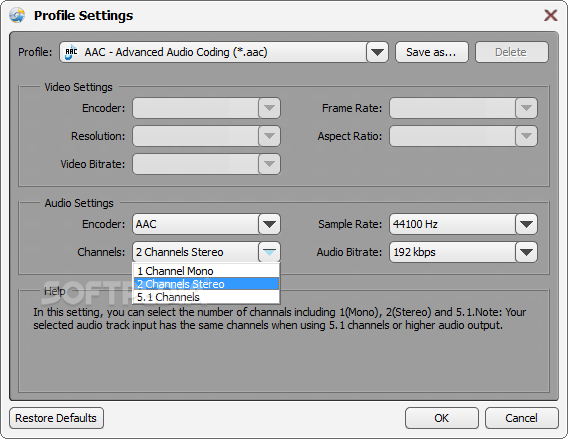This screenshot has width=568, height=439.
Task: Confirm with the OK button
Action: click(x=442, y=418)
